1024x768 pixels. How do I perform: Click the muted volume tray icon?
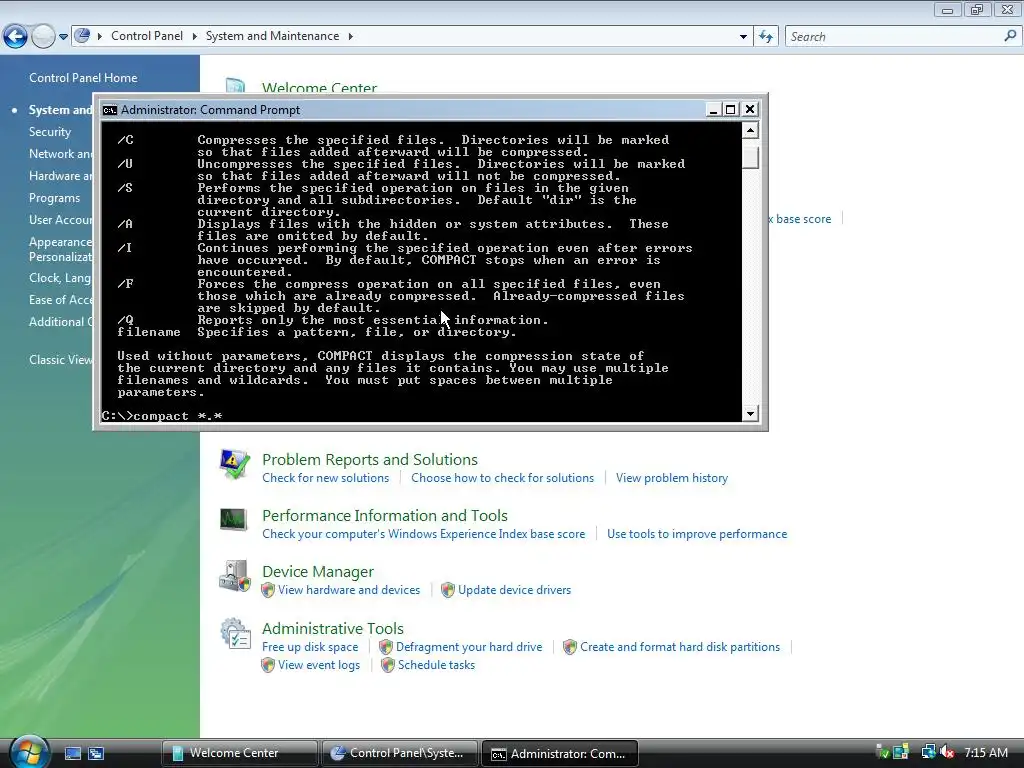click(947, 752)
